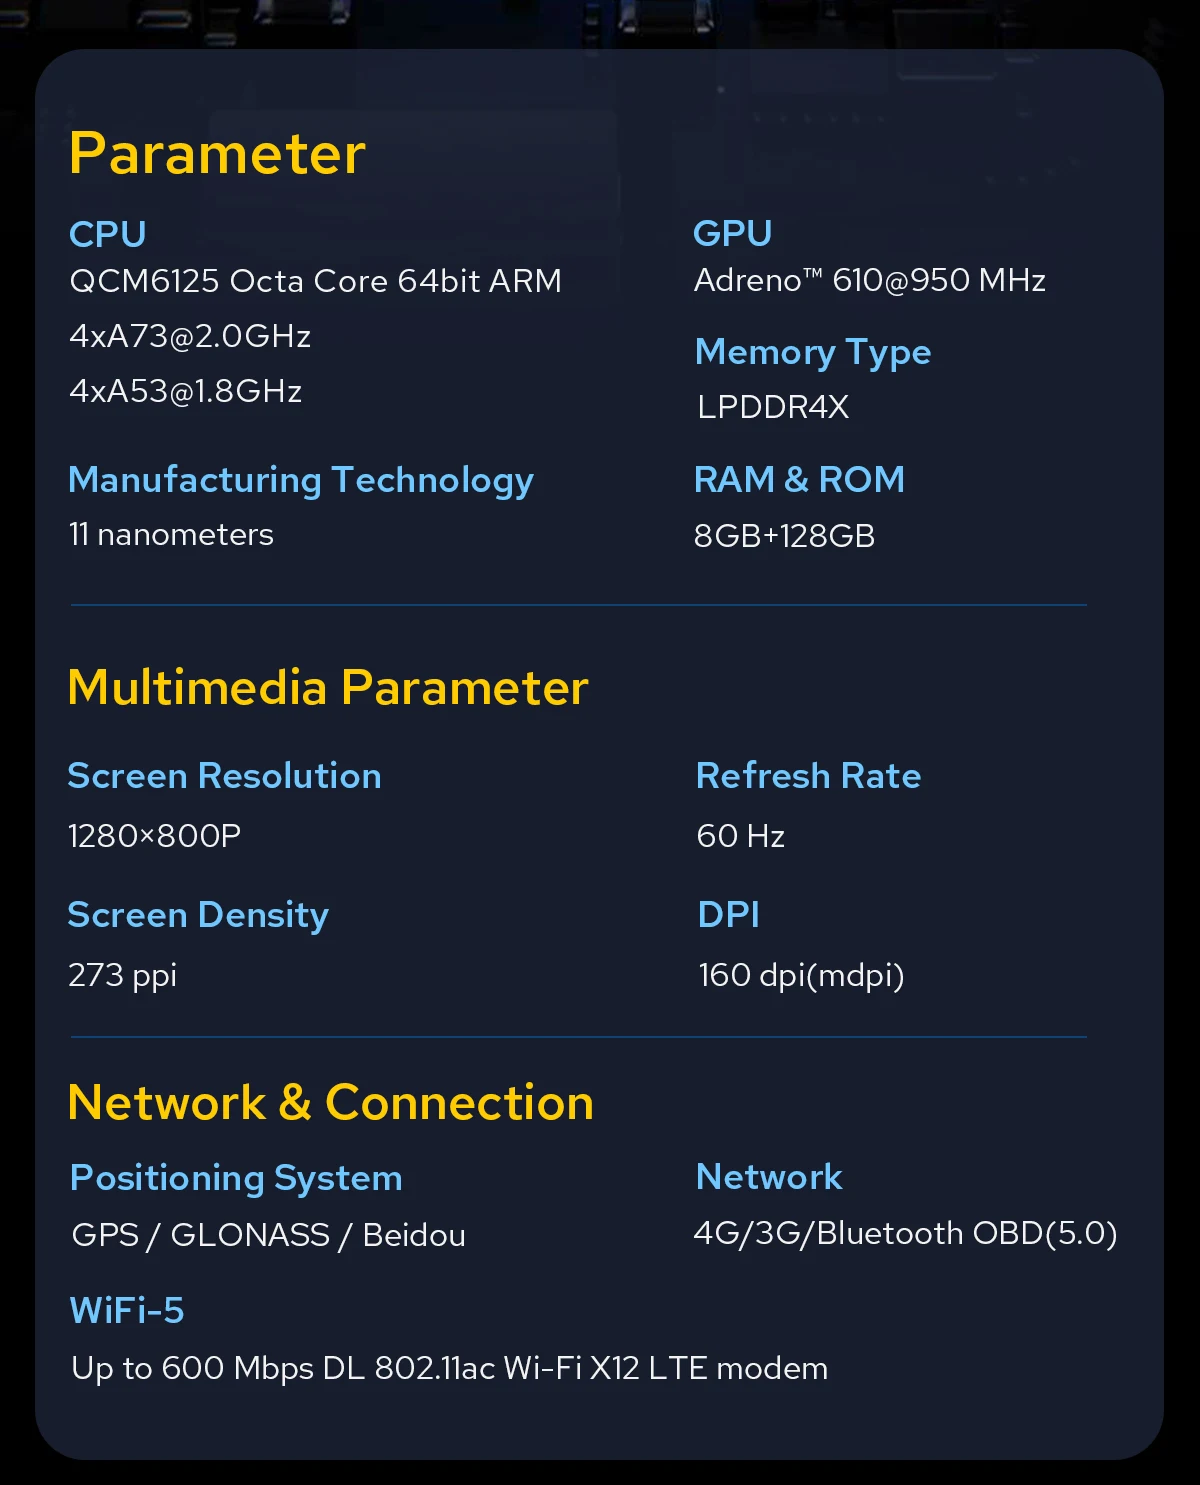Click the Manufacturing Technology label

(301, 480)
